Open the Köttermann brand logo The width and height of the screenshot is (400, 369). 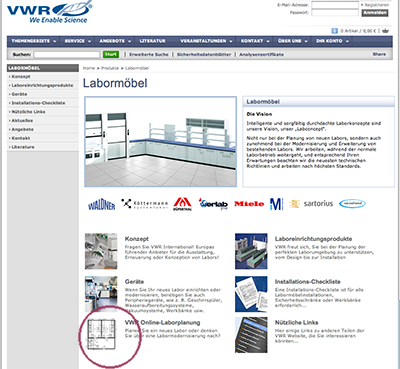145,204
